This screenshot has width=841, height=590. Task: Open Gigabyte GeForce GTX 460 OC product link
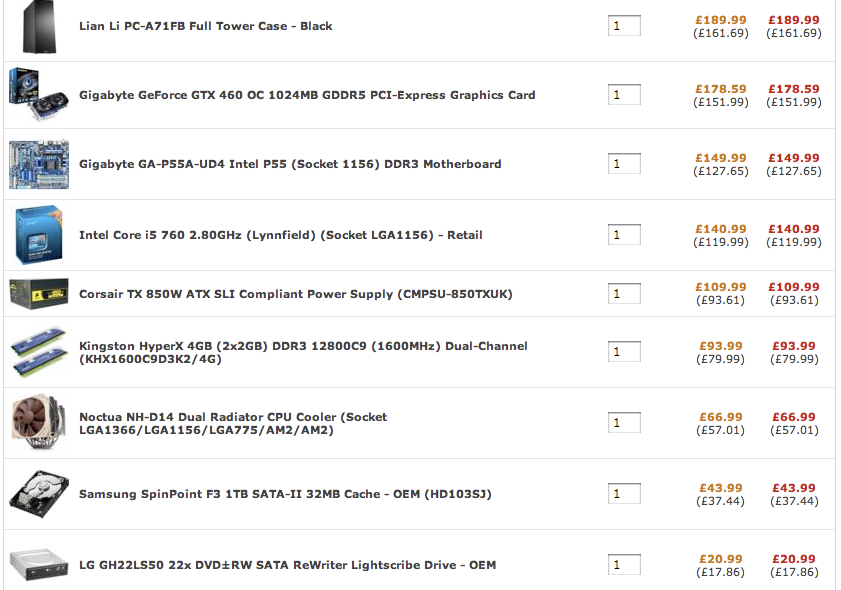click(x=307, y=95)
